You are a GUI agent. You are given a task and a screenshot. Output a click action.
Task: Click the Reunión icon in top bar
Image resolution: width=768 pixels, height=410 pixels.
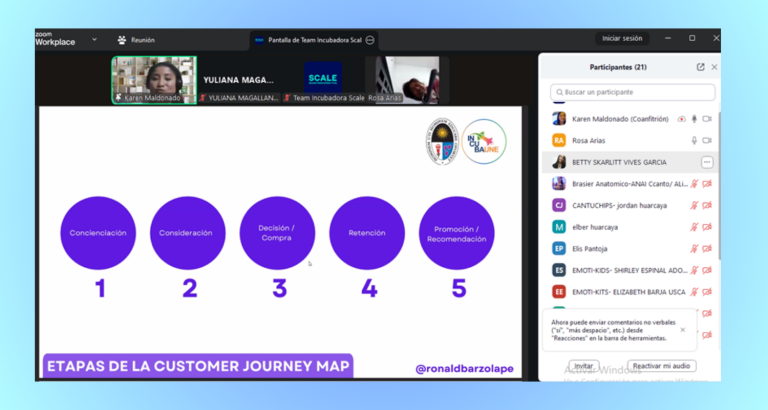click(x=122, y=40)
